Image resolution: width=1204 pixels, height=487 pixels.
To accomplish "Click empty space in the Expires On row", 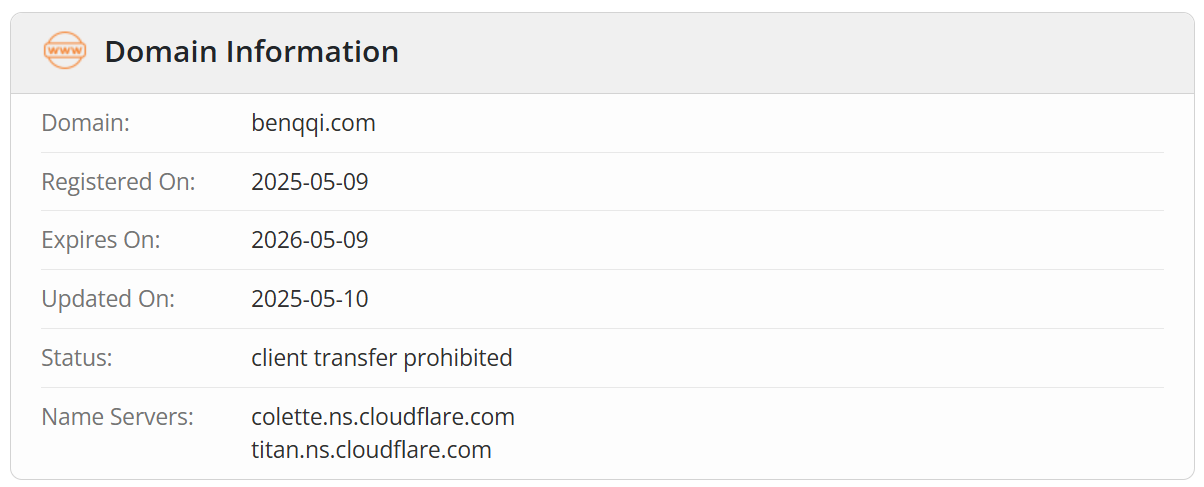I will tap(760, 240).
